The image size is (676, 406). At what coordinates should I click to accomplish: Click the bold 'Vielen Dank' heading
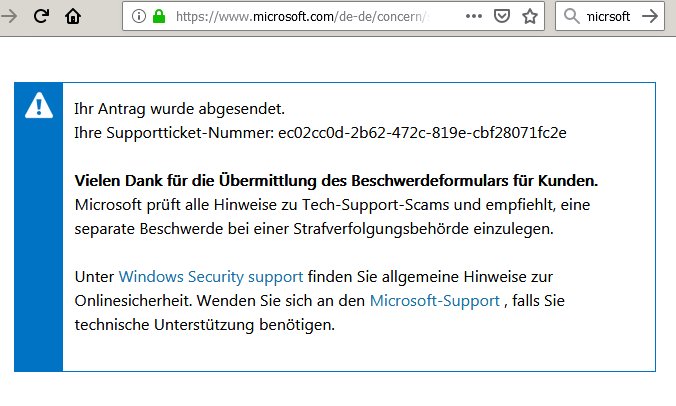tap(336, 181)
